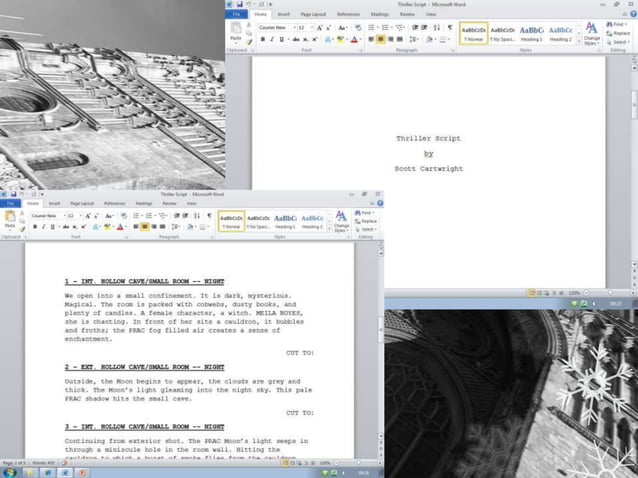
Task: Center text in title-page Word window
Action: coord(380,39)
